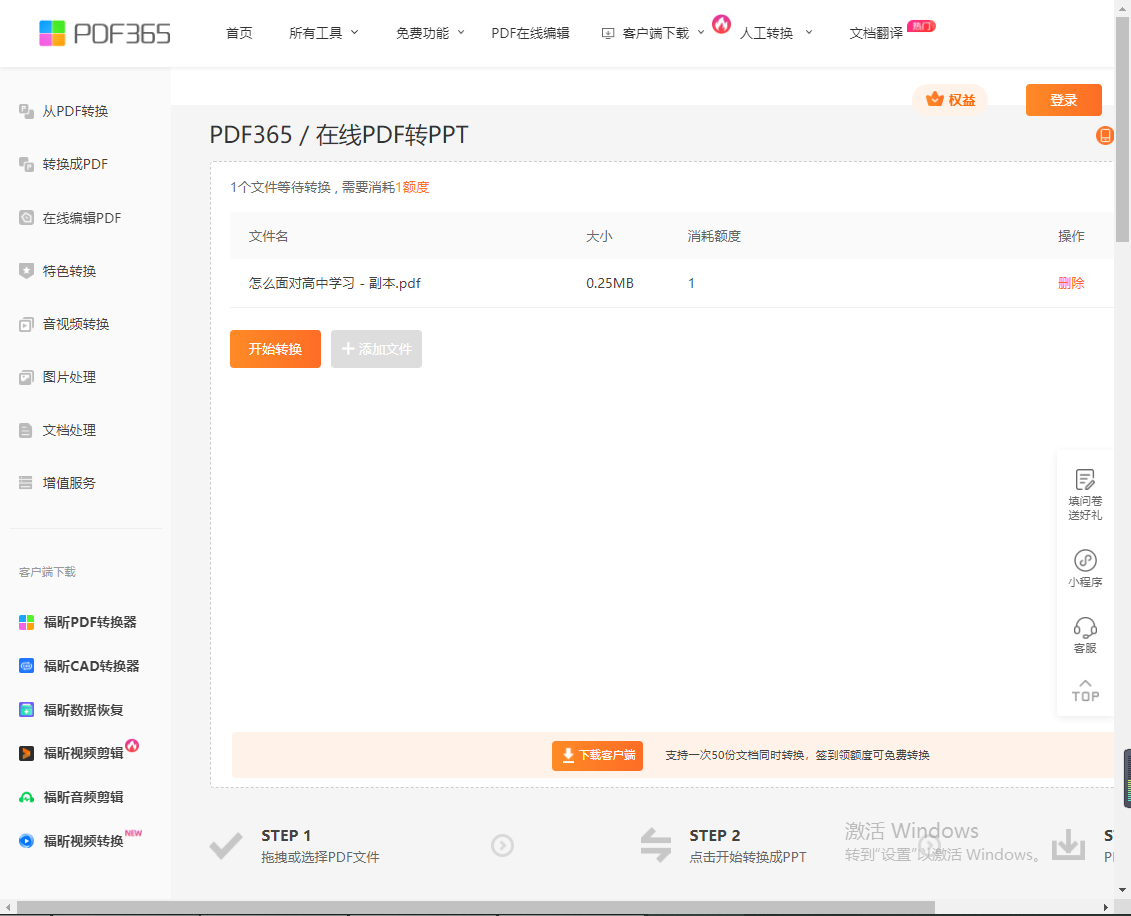The height and width of the screenshot is (916, 1131).
Task: Click the vertical scrollbar thumb
Action: click(x=1122, y=130)
